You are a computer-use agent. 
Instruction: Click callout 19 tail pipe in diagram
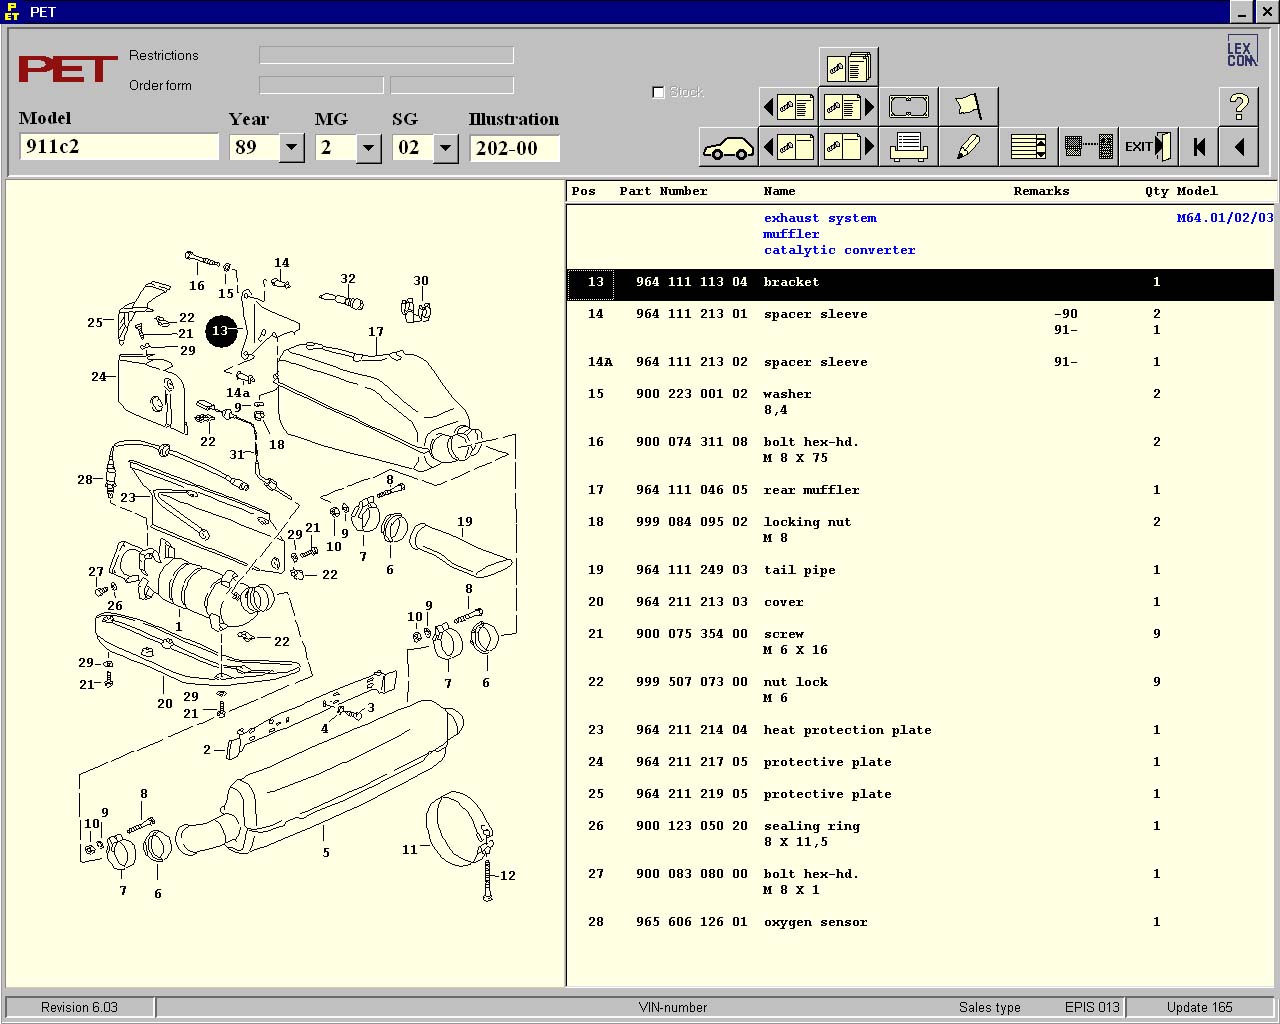465,522
